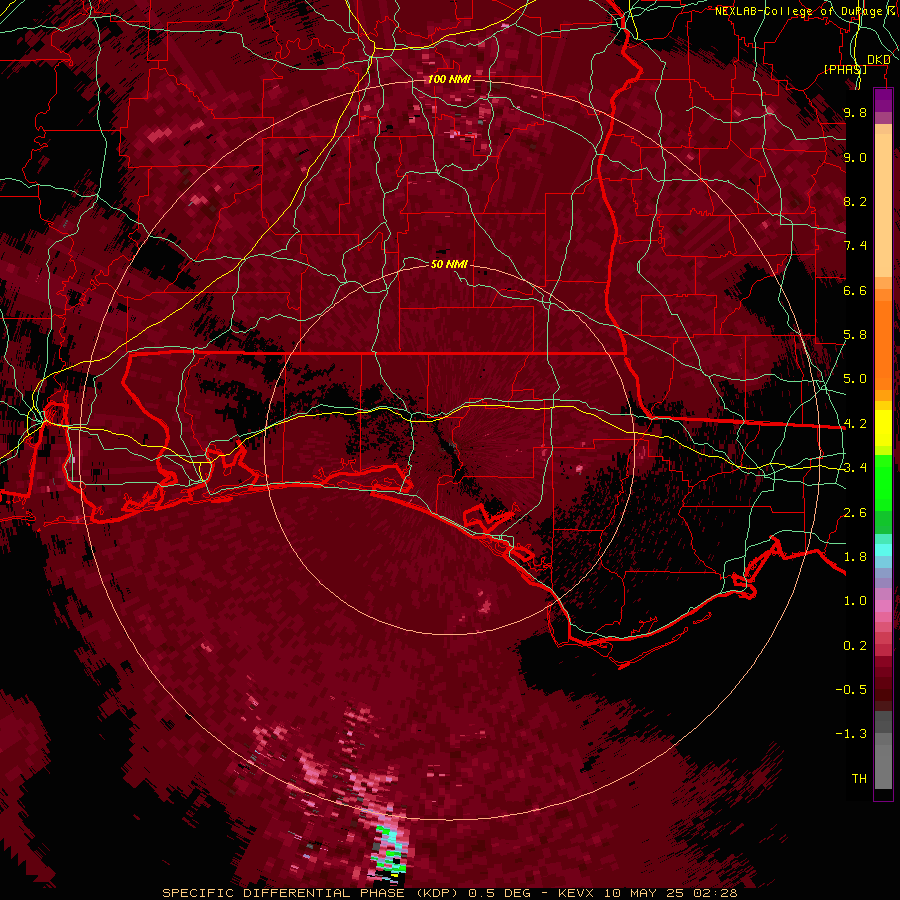900x900 pixels.
Task: Select the 7.4 scale value
Action: [x=855, y=246]
